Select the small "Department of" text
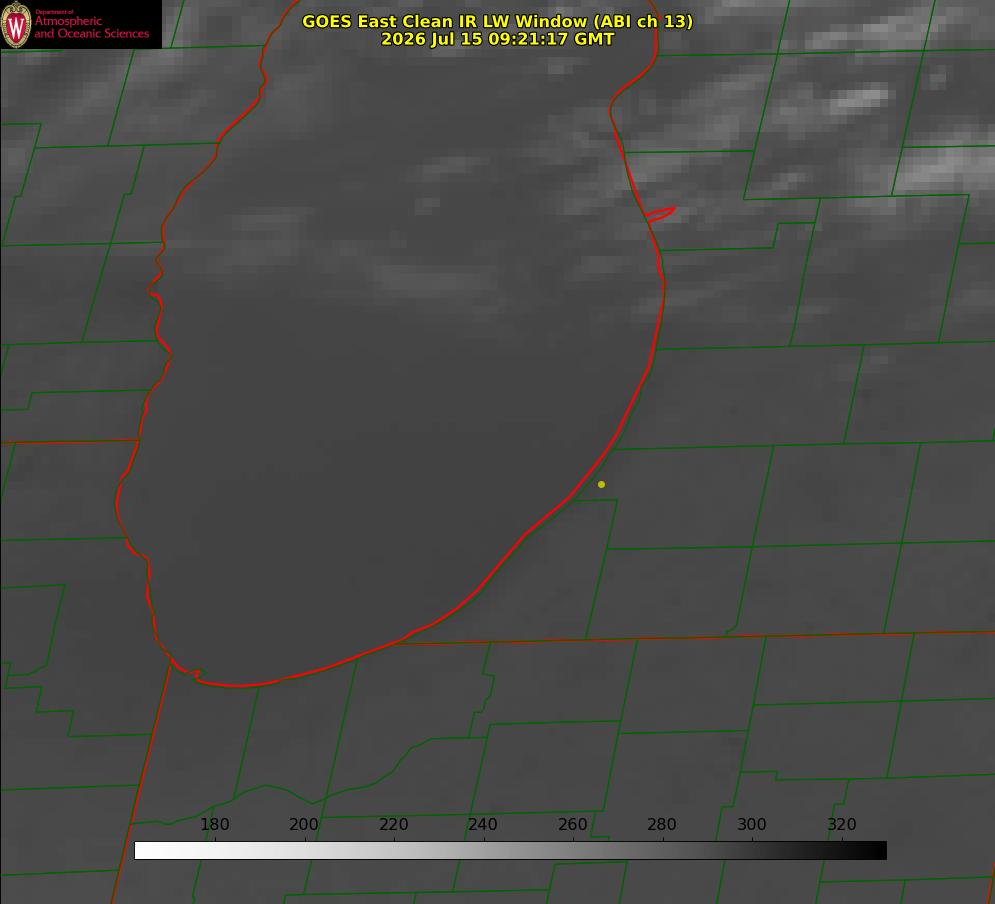 [54, 12]
